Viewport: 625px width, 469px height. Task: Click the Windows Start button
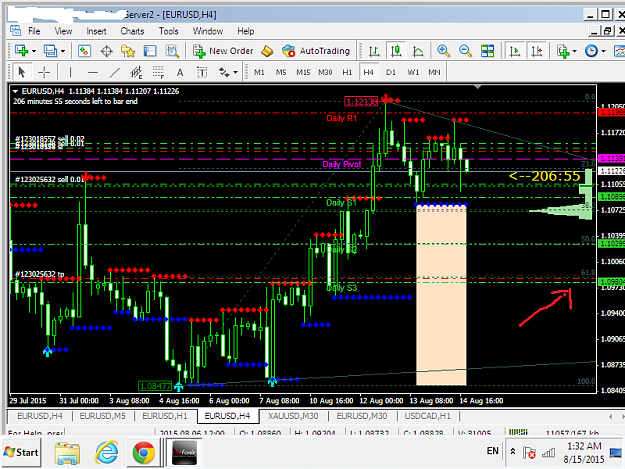pyautogui.click(x=21, y=452)
